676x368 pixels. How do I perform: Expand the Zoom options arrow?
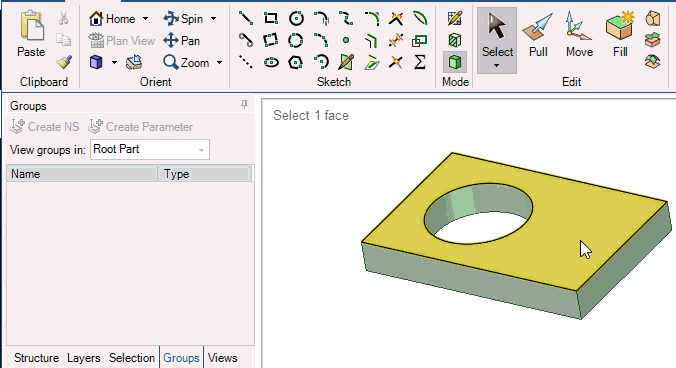click(x=219, y=63)
